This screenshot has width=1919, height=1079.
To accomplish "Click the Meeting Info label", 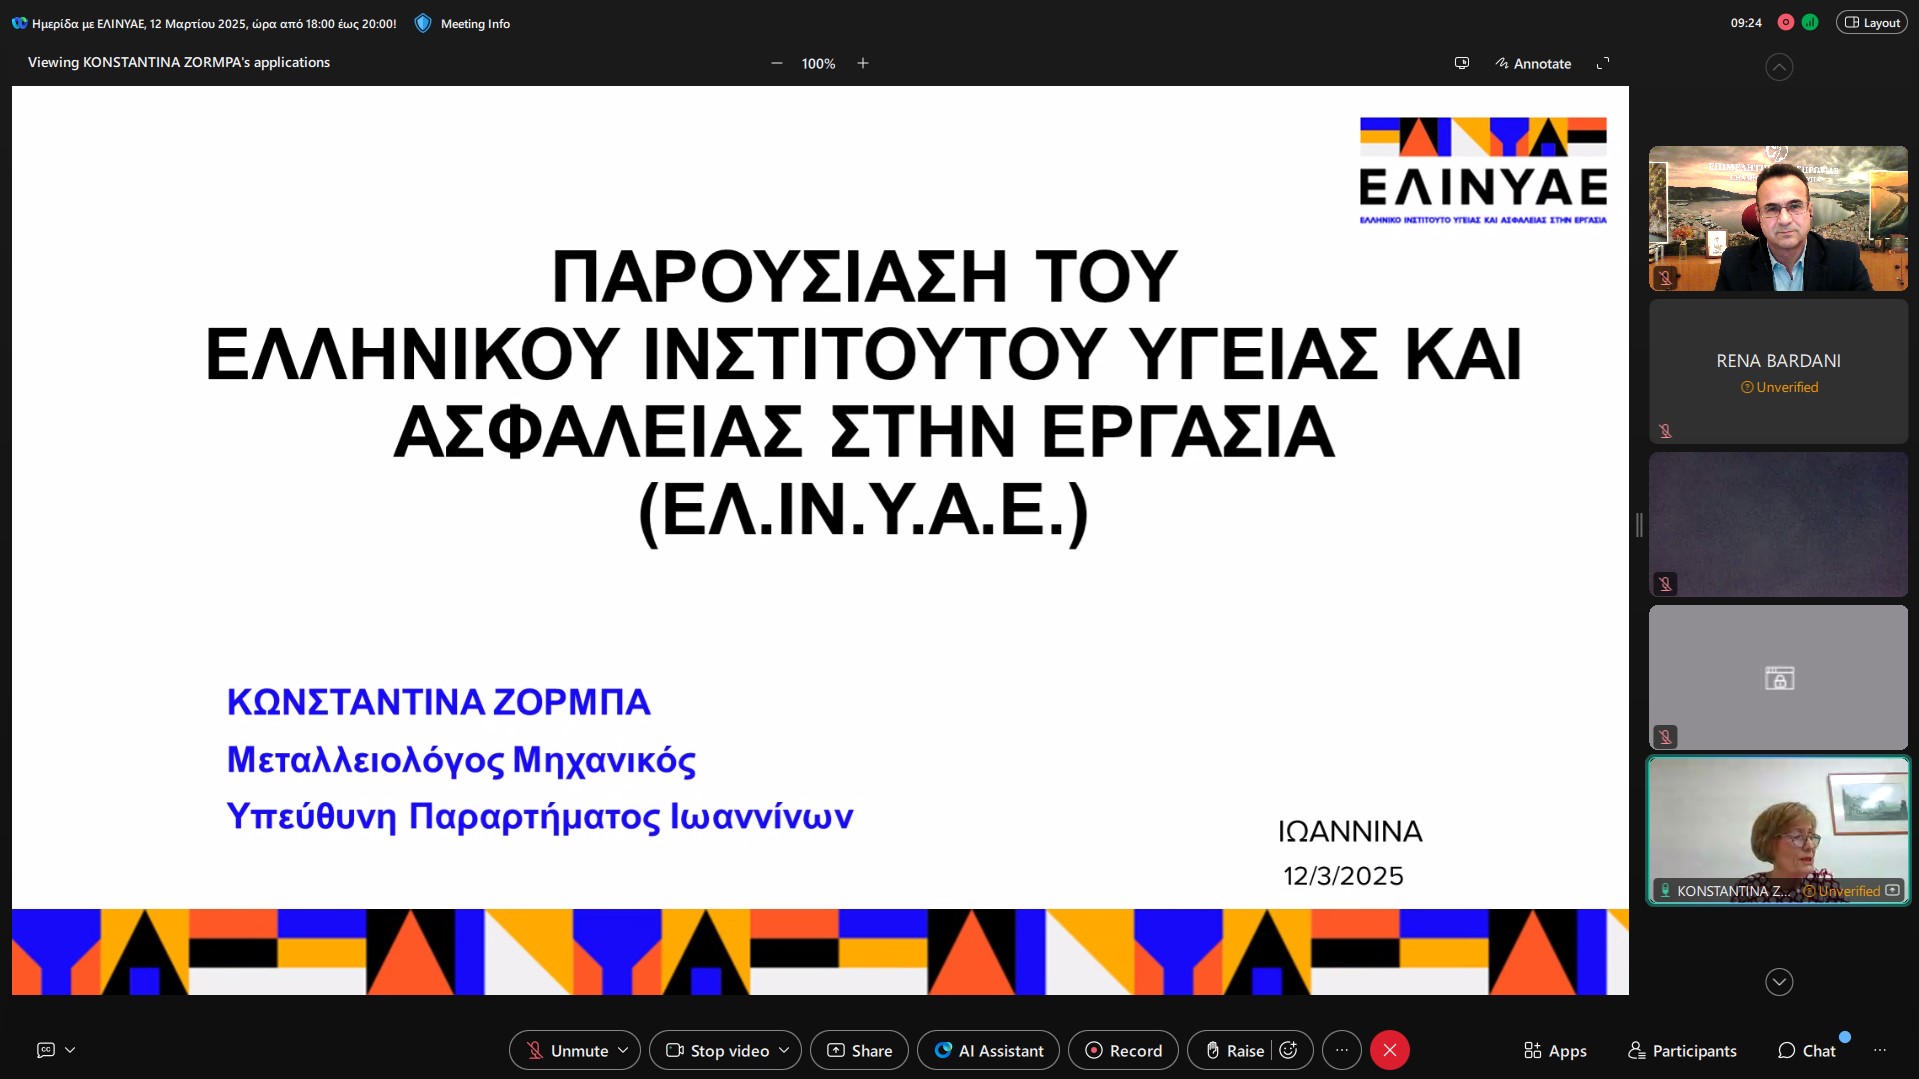I will pyautogui.click(x=475, y=23).
